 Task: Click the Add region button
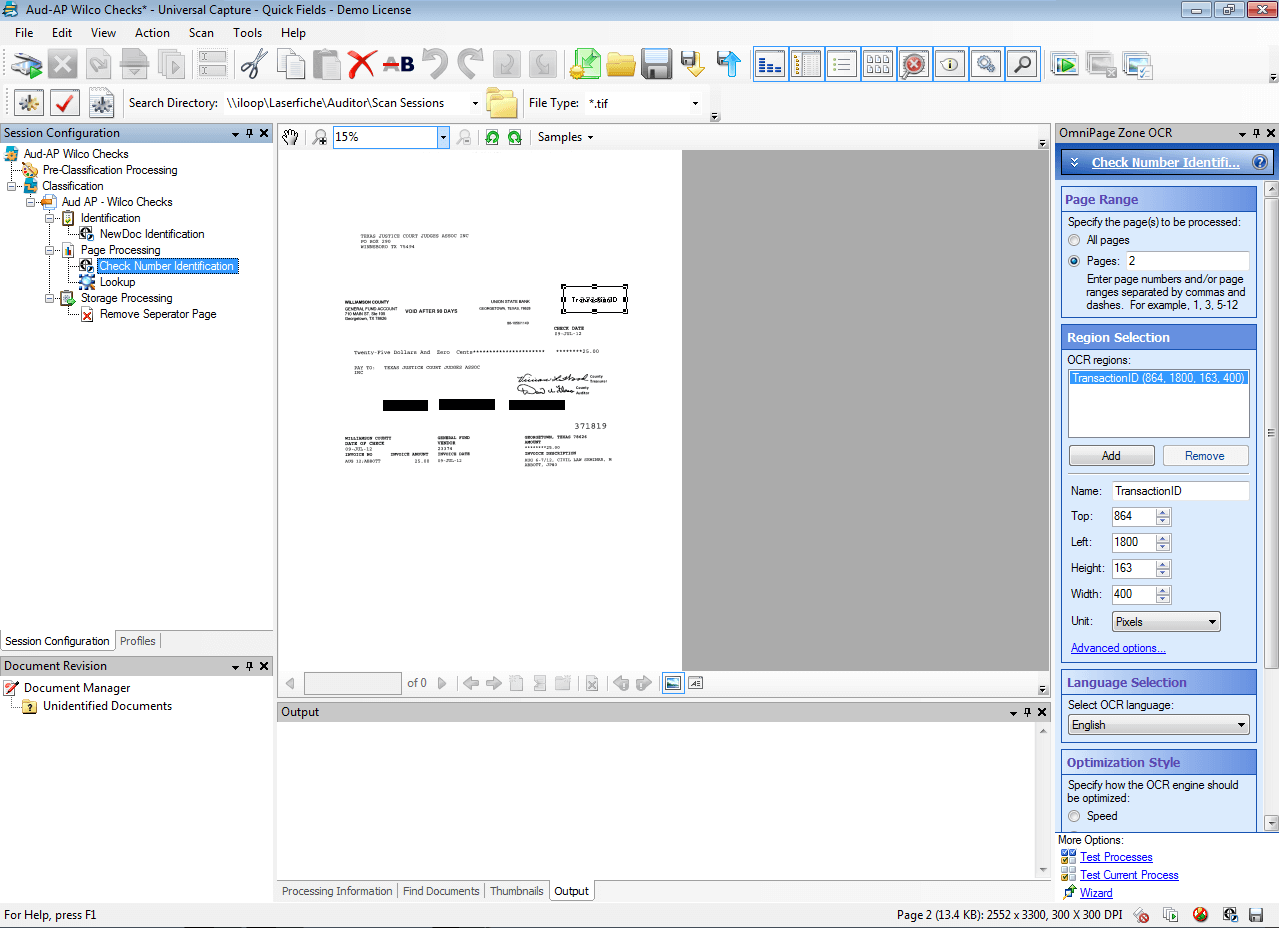(x=1111, y=456)
